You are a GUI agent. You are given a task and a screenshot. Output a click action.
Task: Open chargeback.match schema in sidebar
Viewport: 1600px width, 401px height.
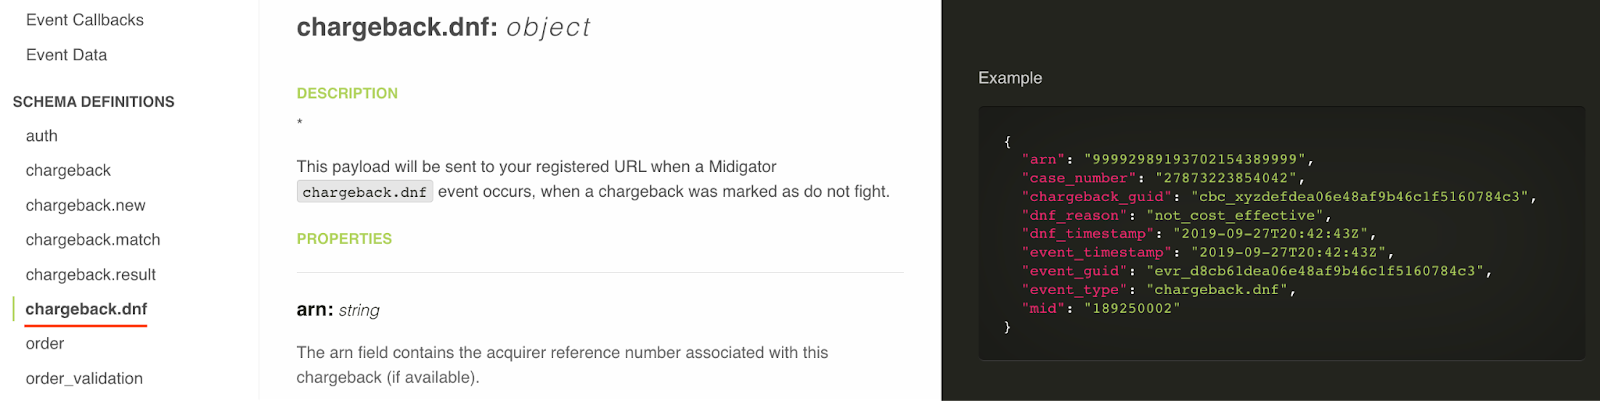(93, 240)
